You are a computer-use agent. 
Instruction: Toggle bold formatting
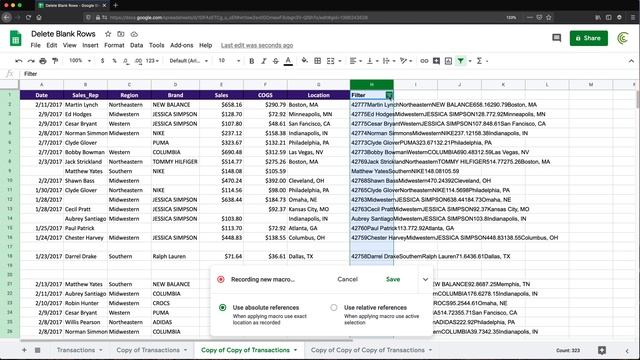pos(251,61)
